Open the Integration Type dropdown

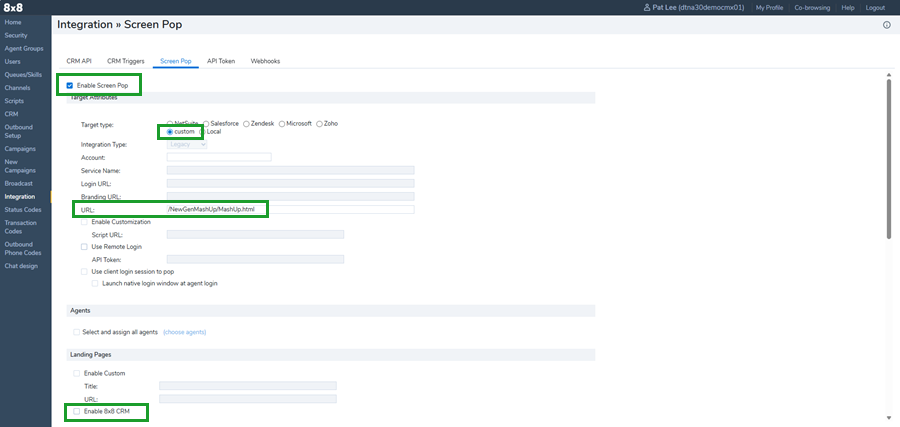click(187, 144)
